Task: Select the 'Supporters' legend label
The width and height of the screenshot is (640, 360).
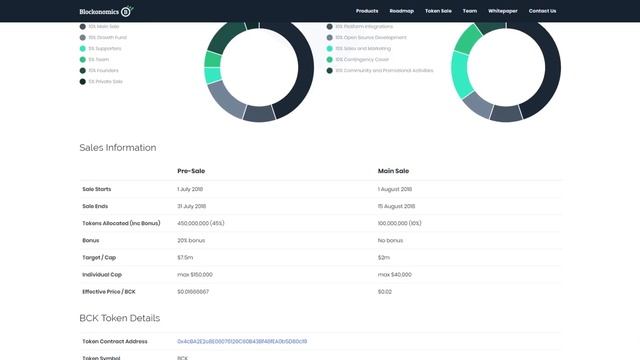Action: pos(105,49)
